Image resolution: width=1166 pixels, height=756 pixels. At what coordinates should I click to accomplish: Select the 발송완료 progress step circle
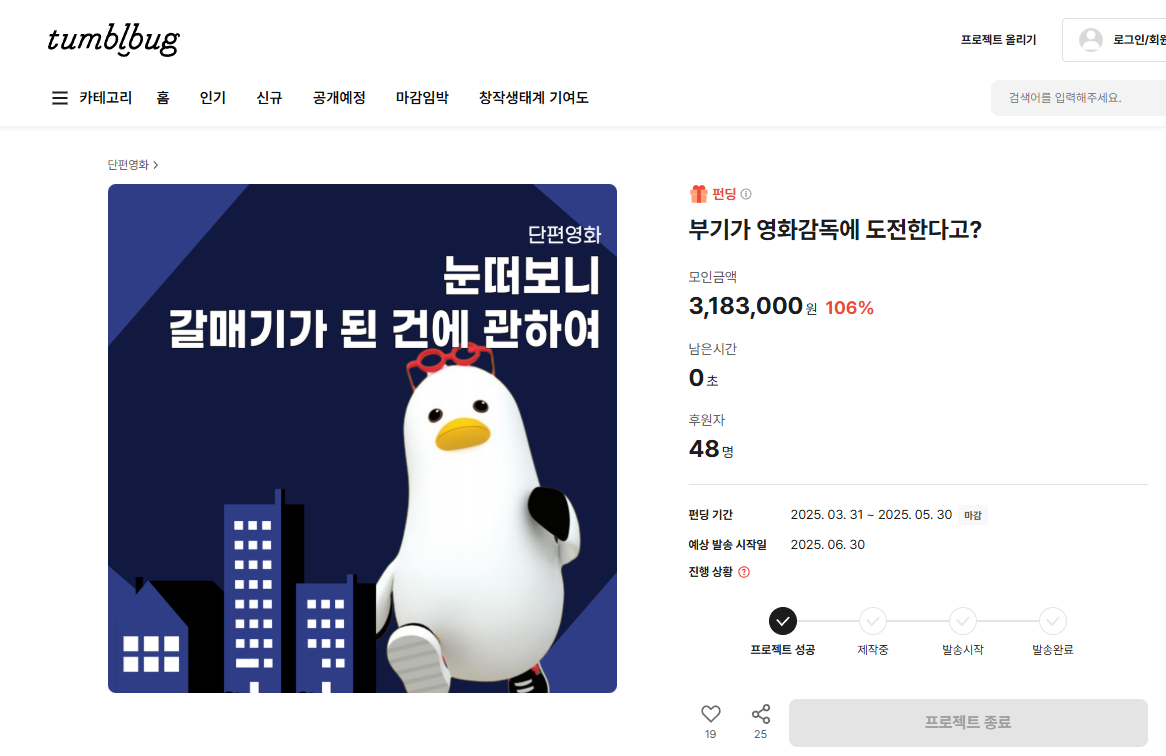click(x=1052, y=621)
